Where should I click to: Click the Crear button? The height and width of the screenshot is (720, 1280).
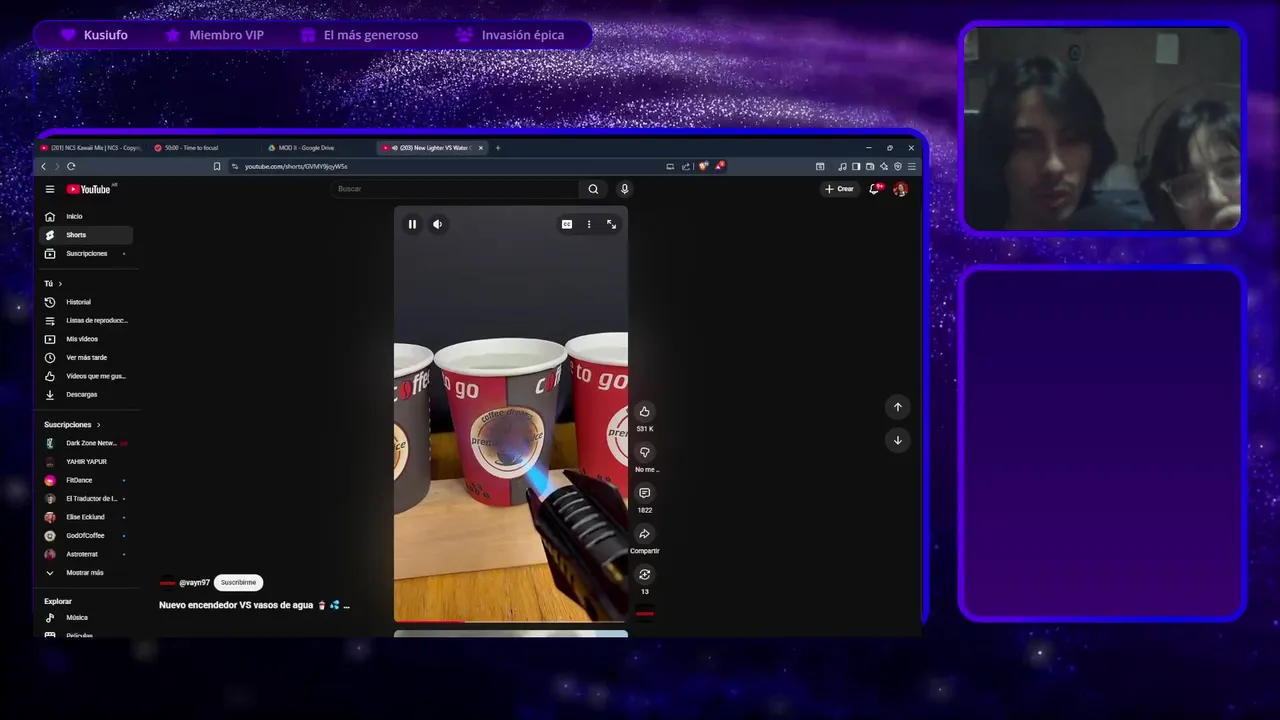tap(840, 189)
